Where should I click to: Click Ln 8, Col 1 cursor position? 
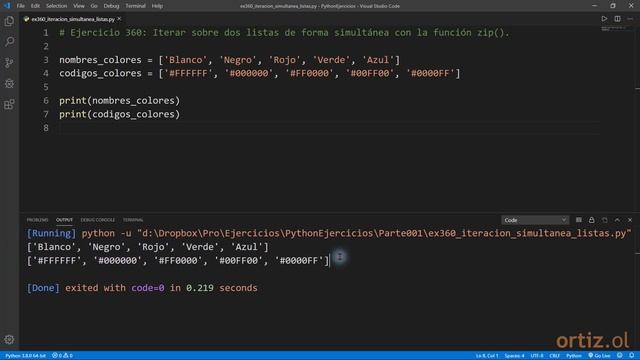[487, 356]
